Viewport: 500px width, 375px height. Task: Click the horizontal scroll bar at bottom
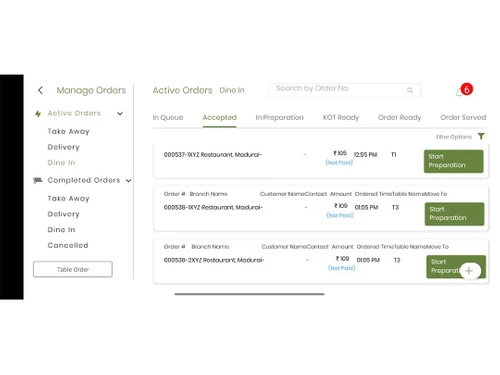(x=249, y=294)
